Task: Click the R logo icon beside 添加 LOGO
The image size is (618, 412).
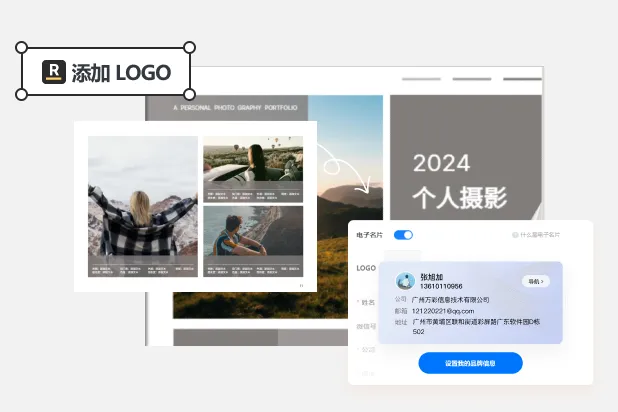Action: [54, 72]
